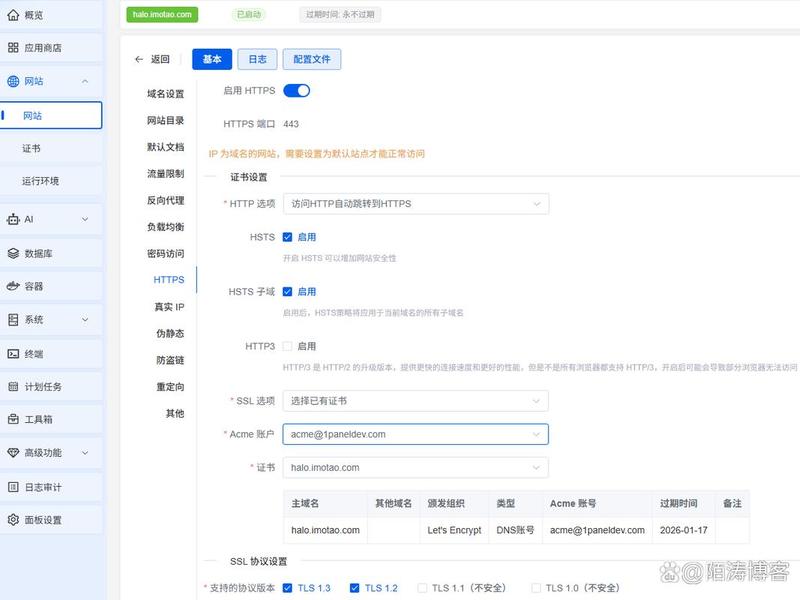The width and height of the screenshot is (800, 600).
Task: Click the 返回 back link
Action: coord(160,59)
